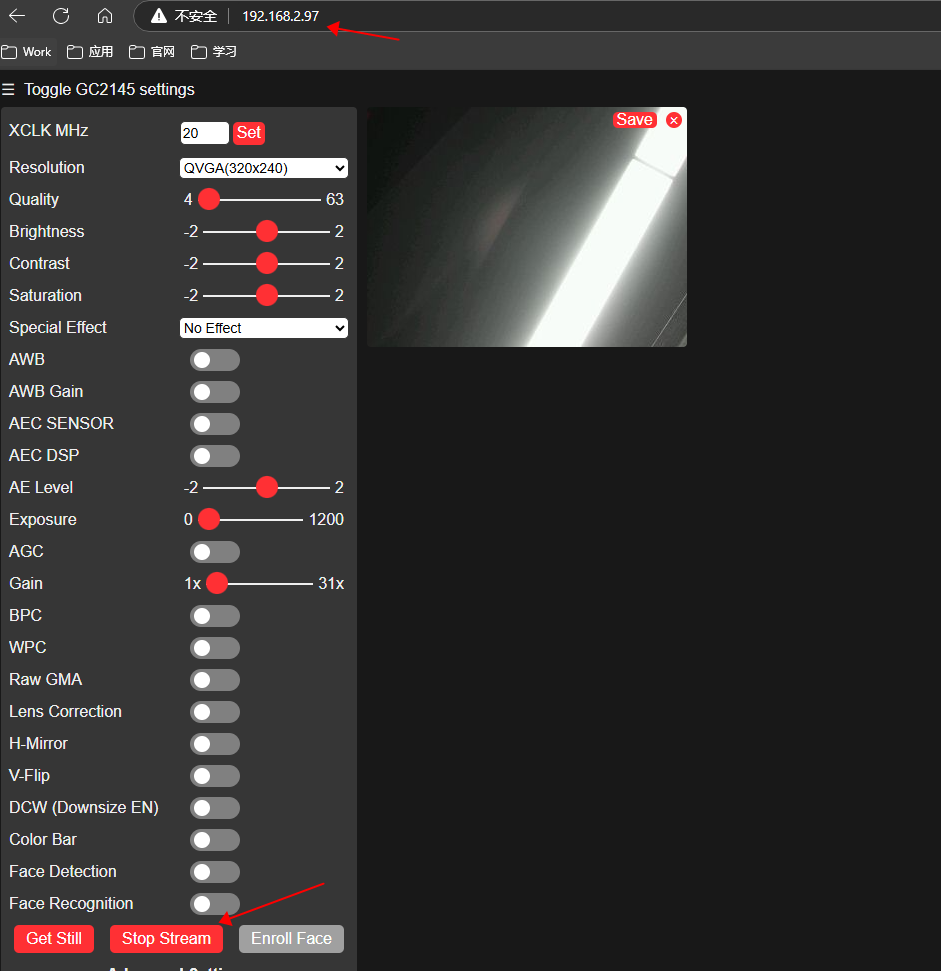Click the AE Level slider handle
This screenshot has width=941, height=971.
coord(267,487)
